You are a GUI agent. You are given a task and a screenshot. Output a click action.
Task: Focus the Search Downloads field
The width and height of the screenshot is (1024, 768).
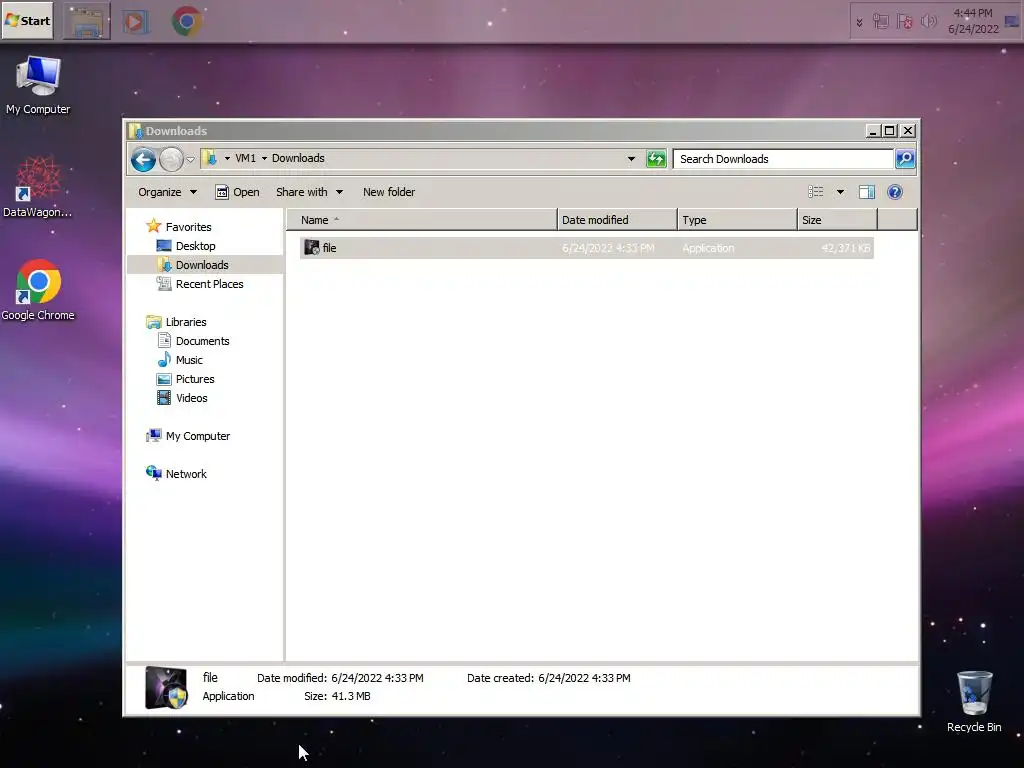(782, 159)
